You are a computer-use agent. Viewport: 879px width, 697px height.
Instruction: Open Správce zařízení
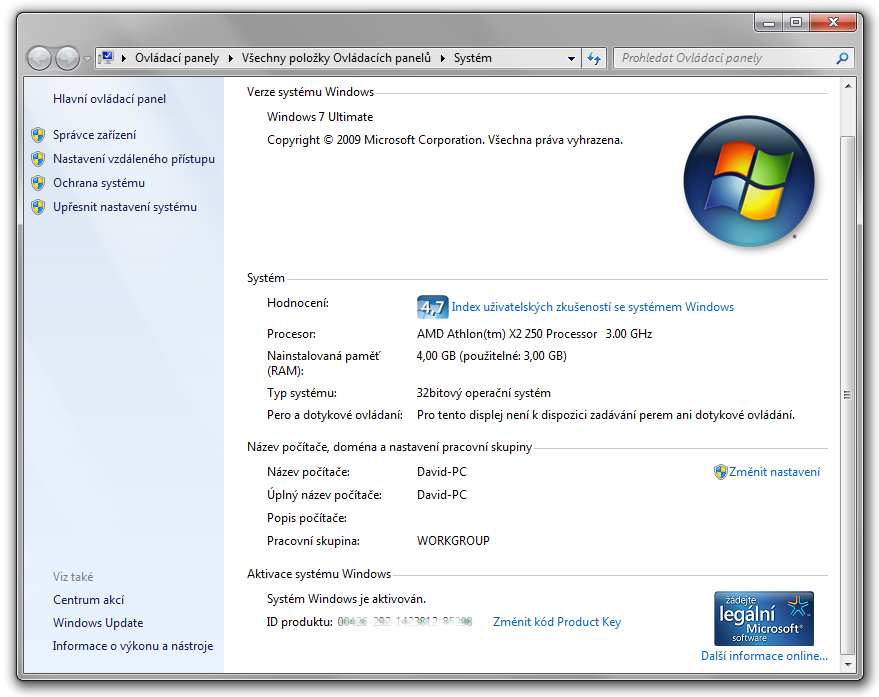95,135
